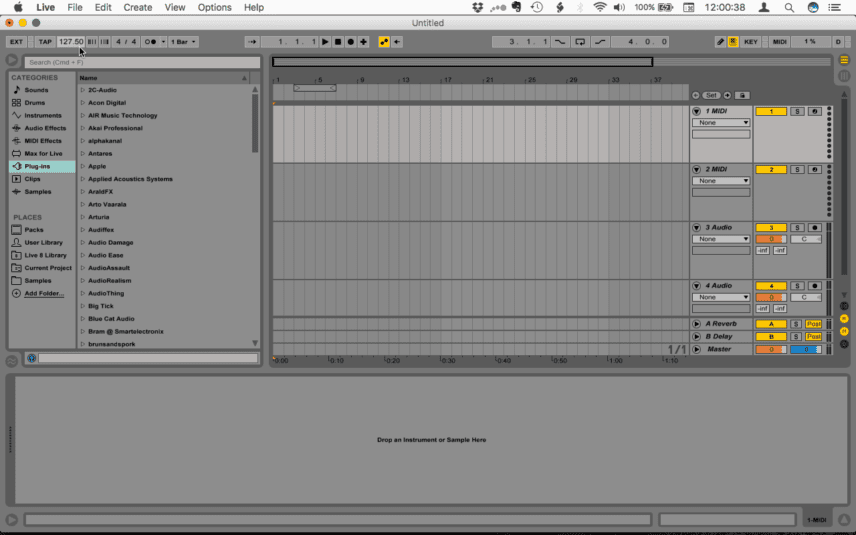Viewport: 856px width, 535px height.
Task: Open the 1 Bar quantization menu
Action: 183,41
